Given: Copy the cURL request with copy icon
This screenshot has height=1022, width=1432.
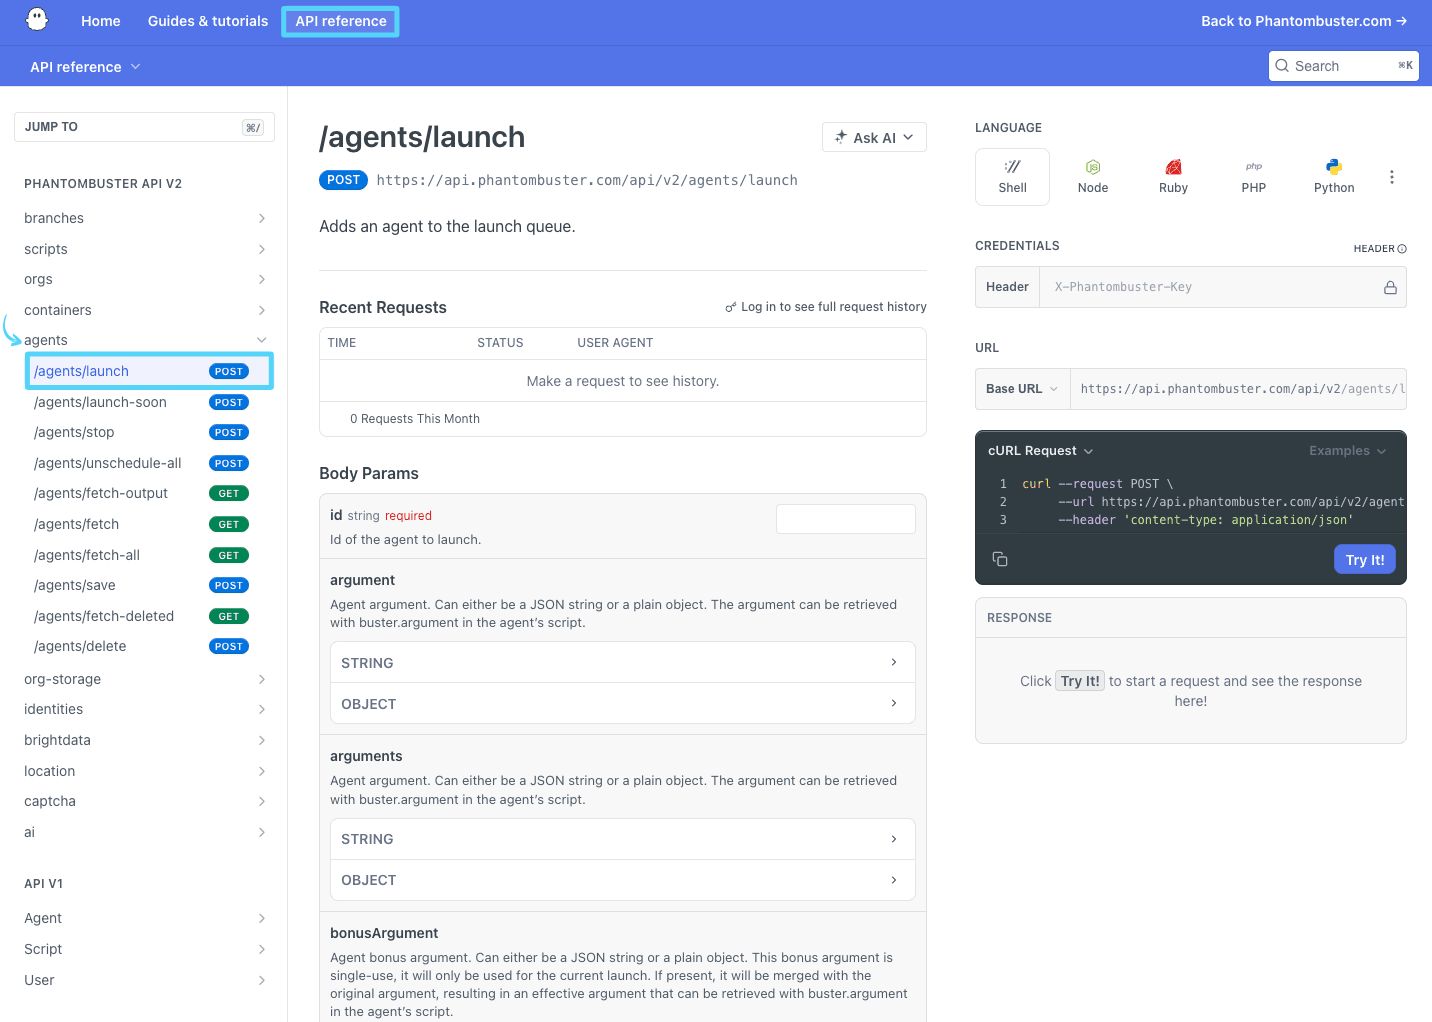Looking at the screenshot, I should (x=1000, y=559).
